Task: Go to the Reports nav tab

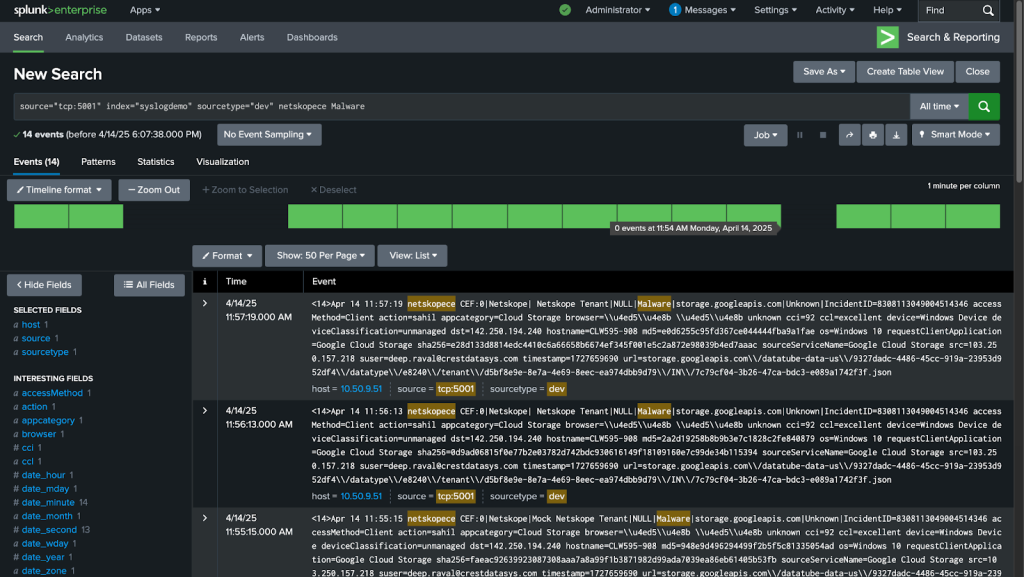Action: click(201, 37)
